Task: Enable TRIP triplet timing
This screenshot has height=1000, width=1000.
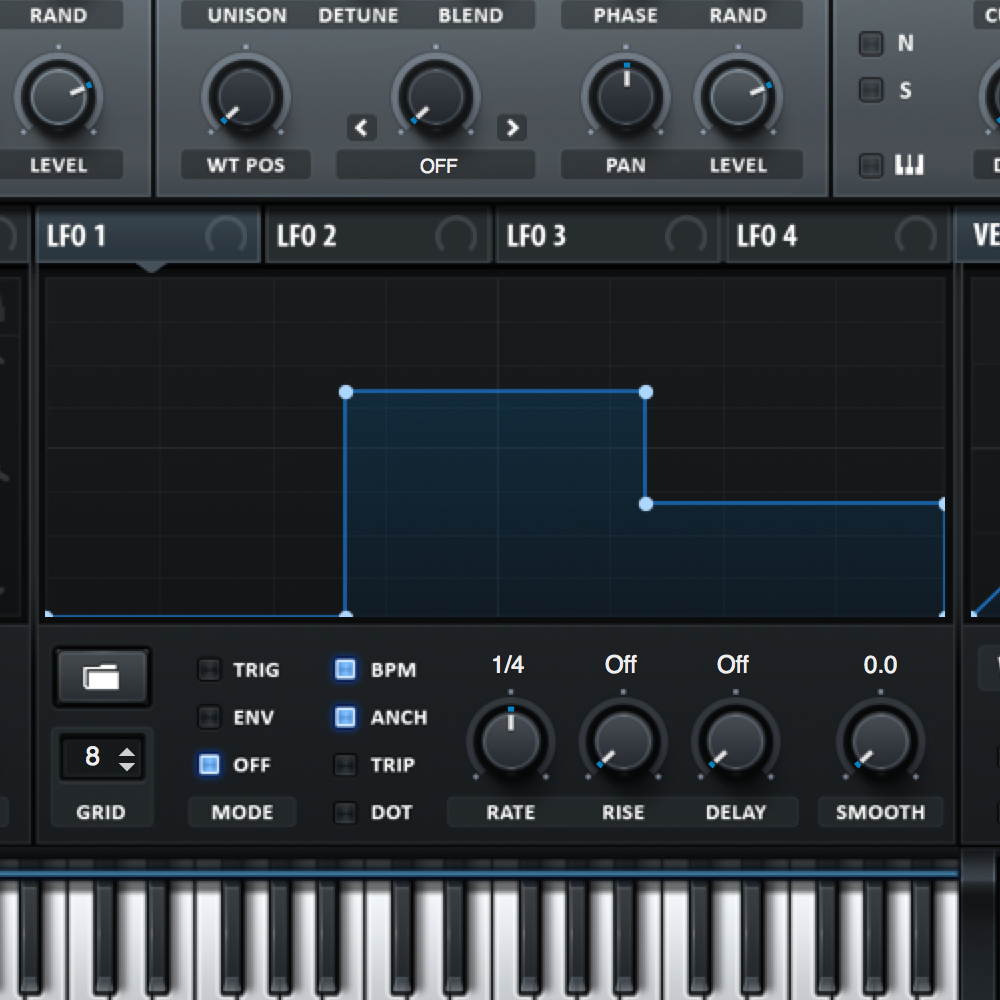Action: point(345,764)
